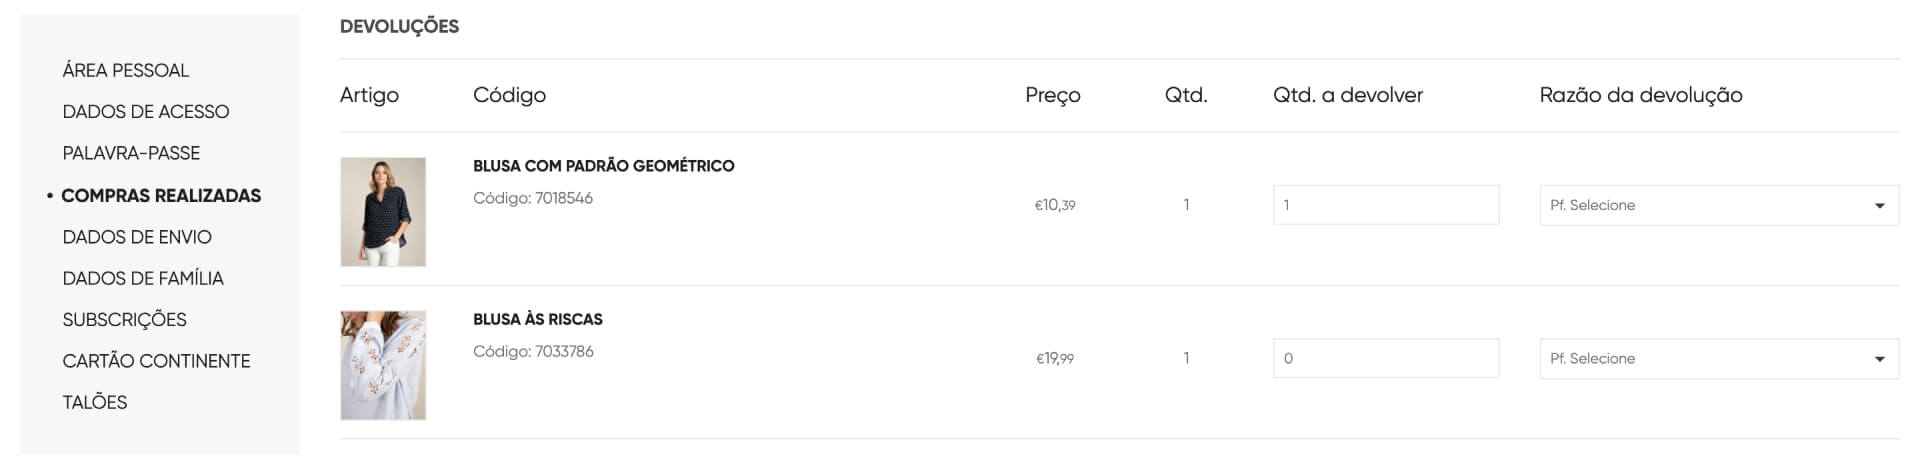The width and height of the screenshot is (1920, 471).
Task: Click the striped blouse product thumbnail
Action: [383, 365]
